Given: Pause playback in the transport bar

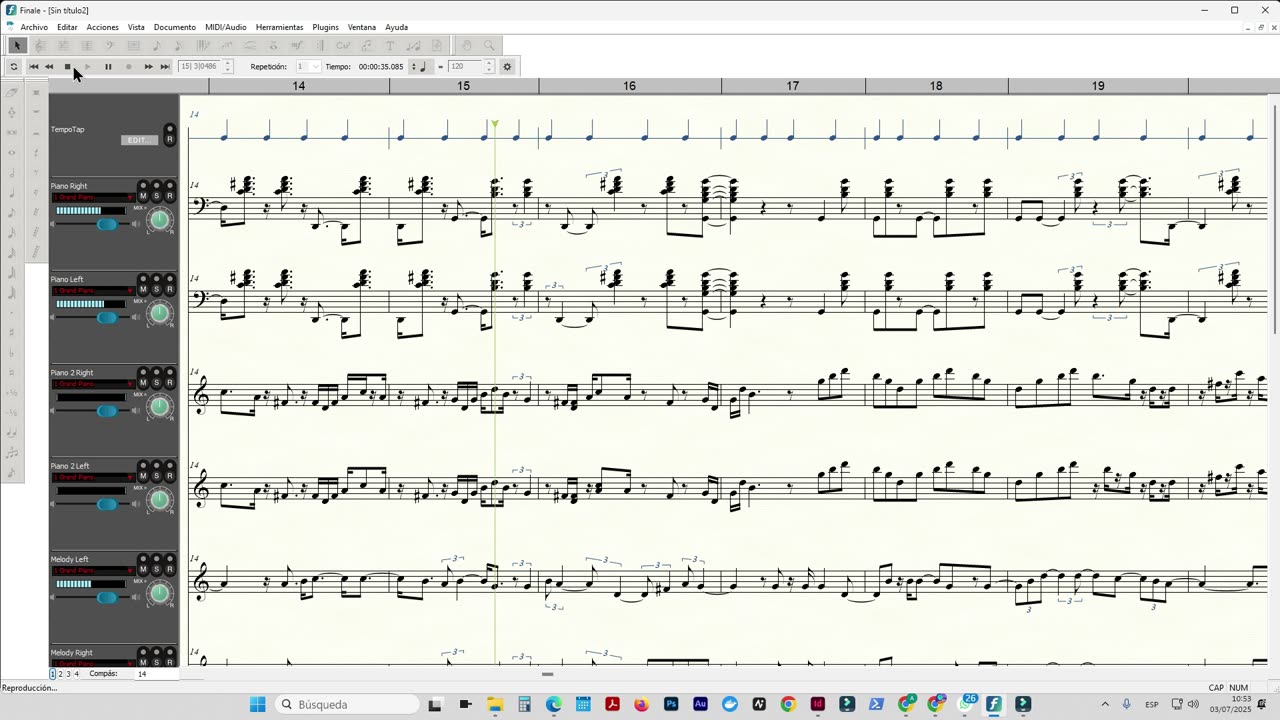Looking at the screenshot, I should click(x=108, y=67).
